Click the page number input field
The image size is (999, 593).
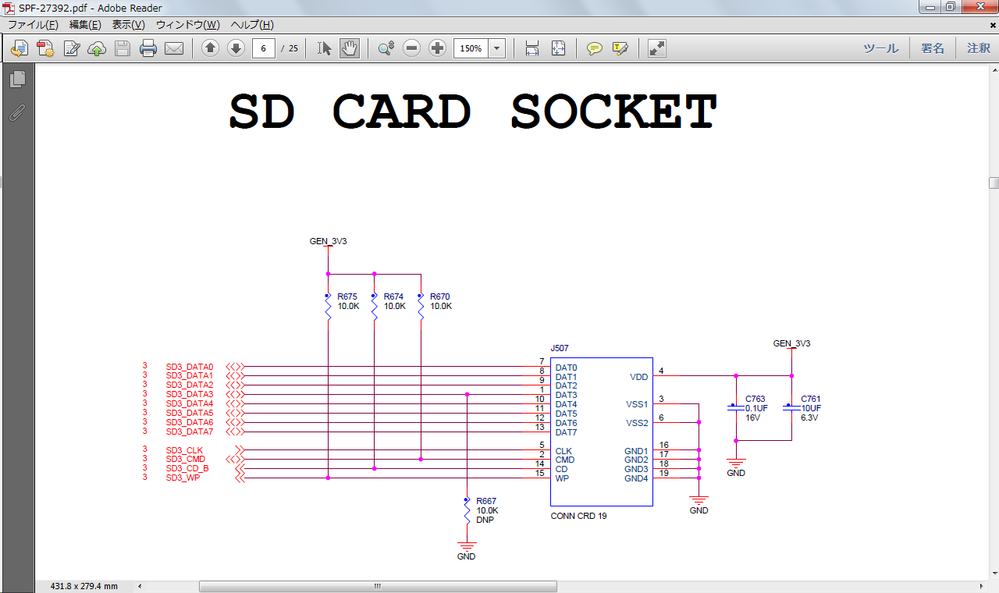coord(263,47)
